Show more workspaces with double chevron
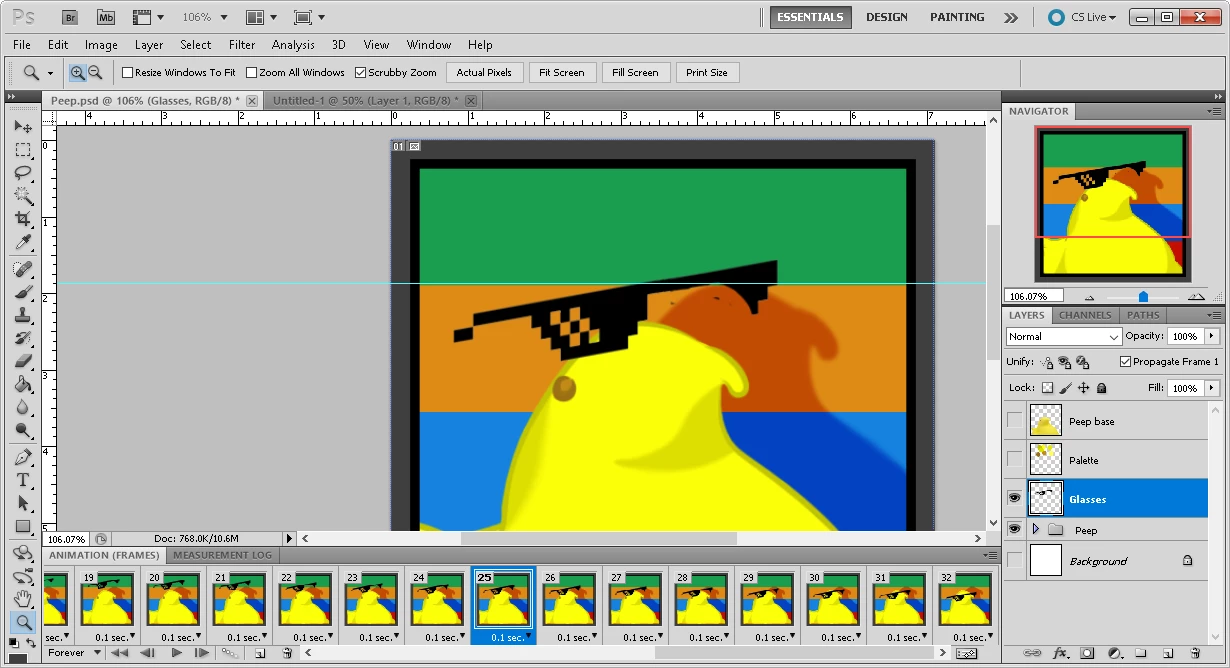Viewport: 1230px width, 668px height. pos(1011,17)
